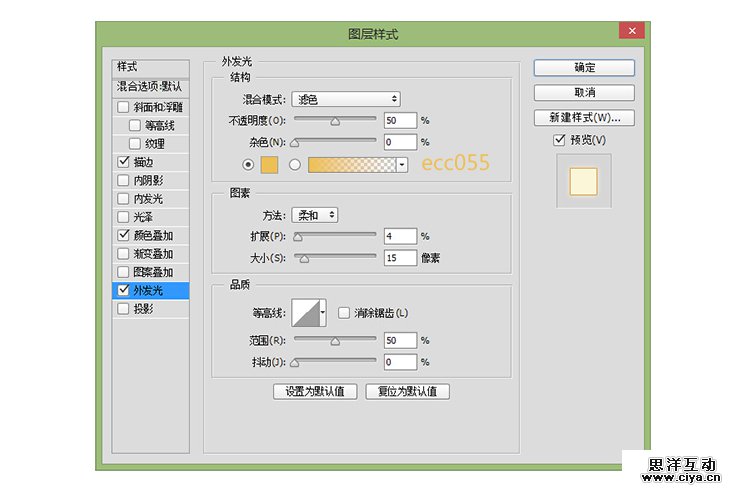Uncheck the 描边 stroke checkbox
This screenshot has height=493, width=750.
[x=123, y=162]
